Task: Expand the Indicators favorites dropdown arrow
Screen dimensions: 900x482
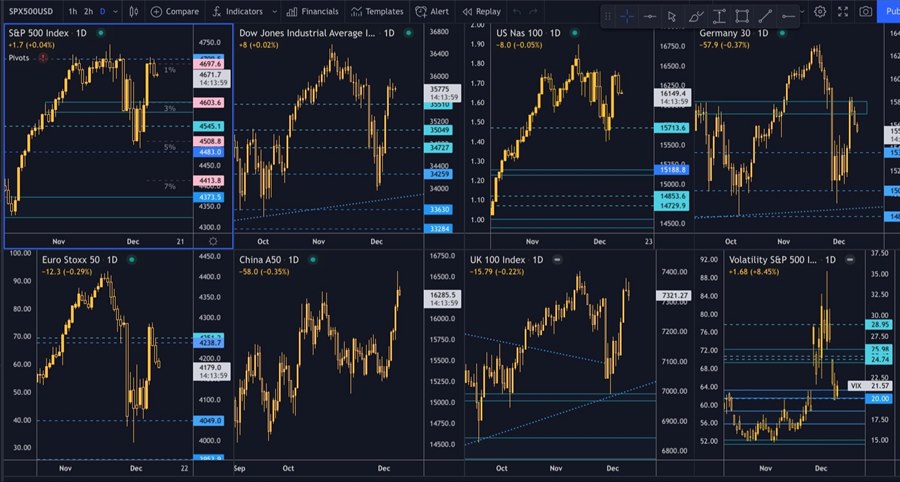Action: pos(274,11)
